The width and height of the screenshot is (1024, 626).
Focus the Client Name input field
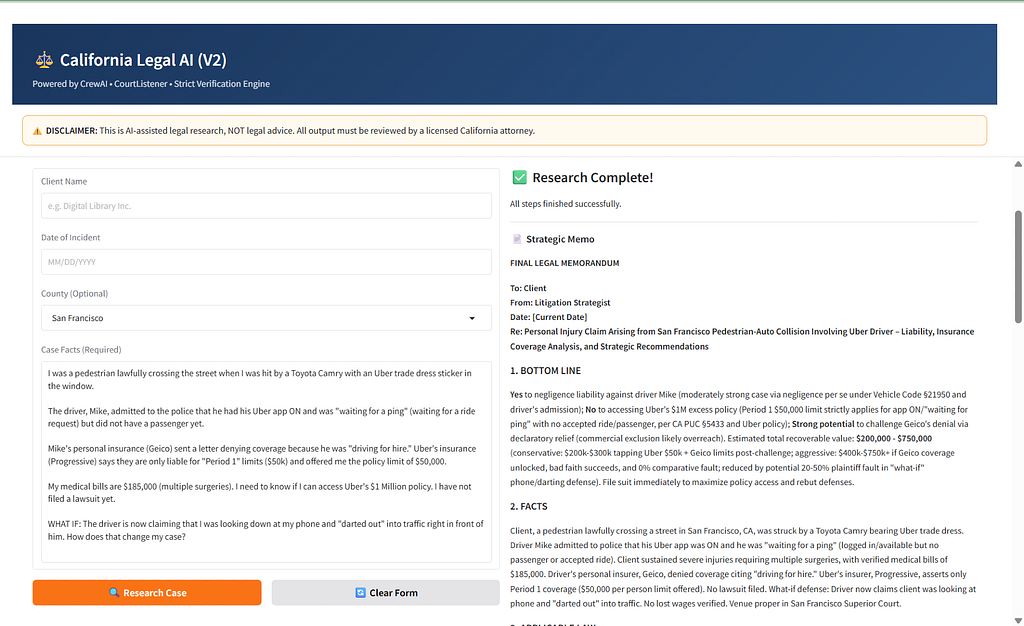[x=266, y=206]
